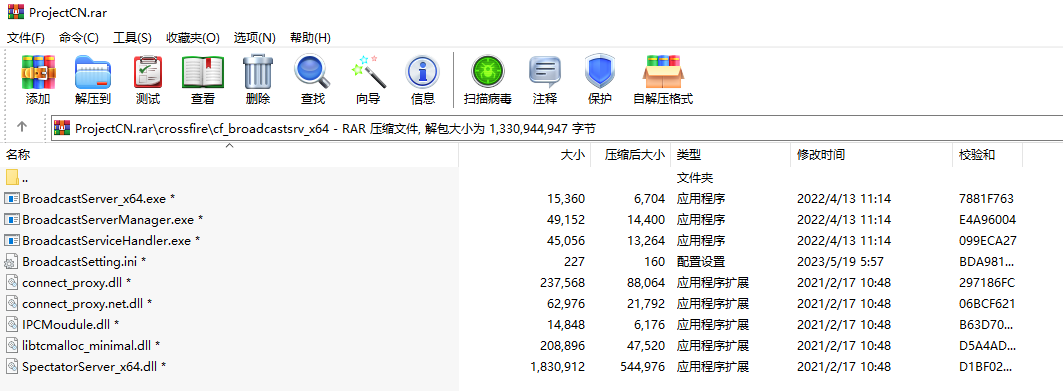This screenshot has height=391, width=1063.
Task: Open the Tools (工具) menu
Action: click(132, 37)
